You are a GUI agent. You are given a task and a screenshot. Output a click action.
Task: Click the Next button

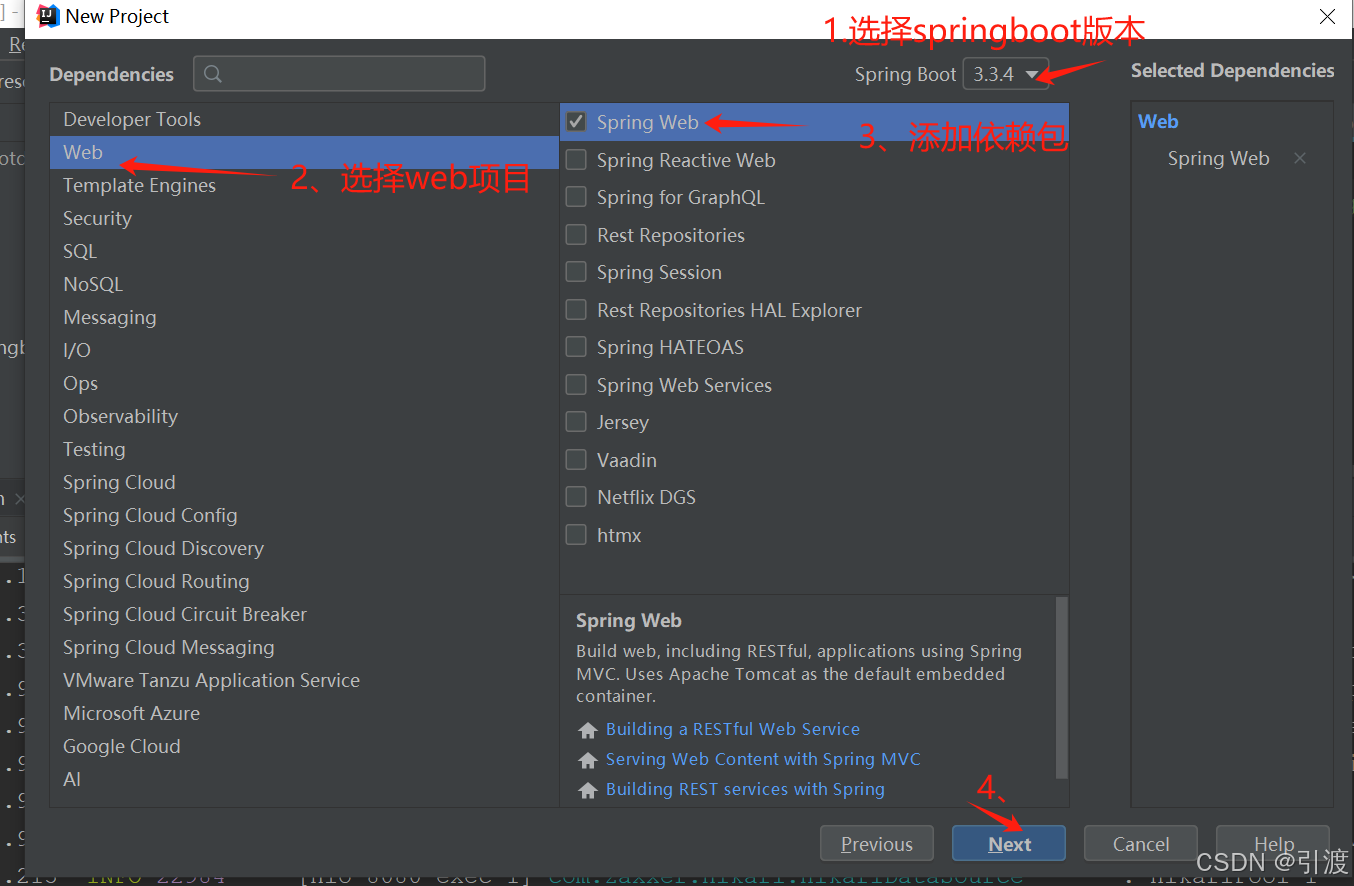1009,844
